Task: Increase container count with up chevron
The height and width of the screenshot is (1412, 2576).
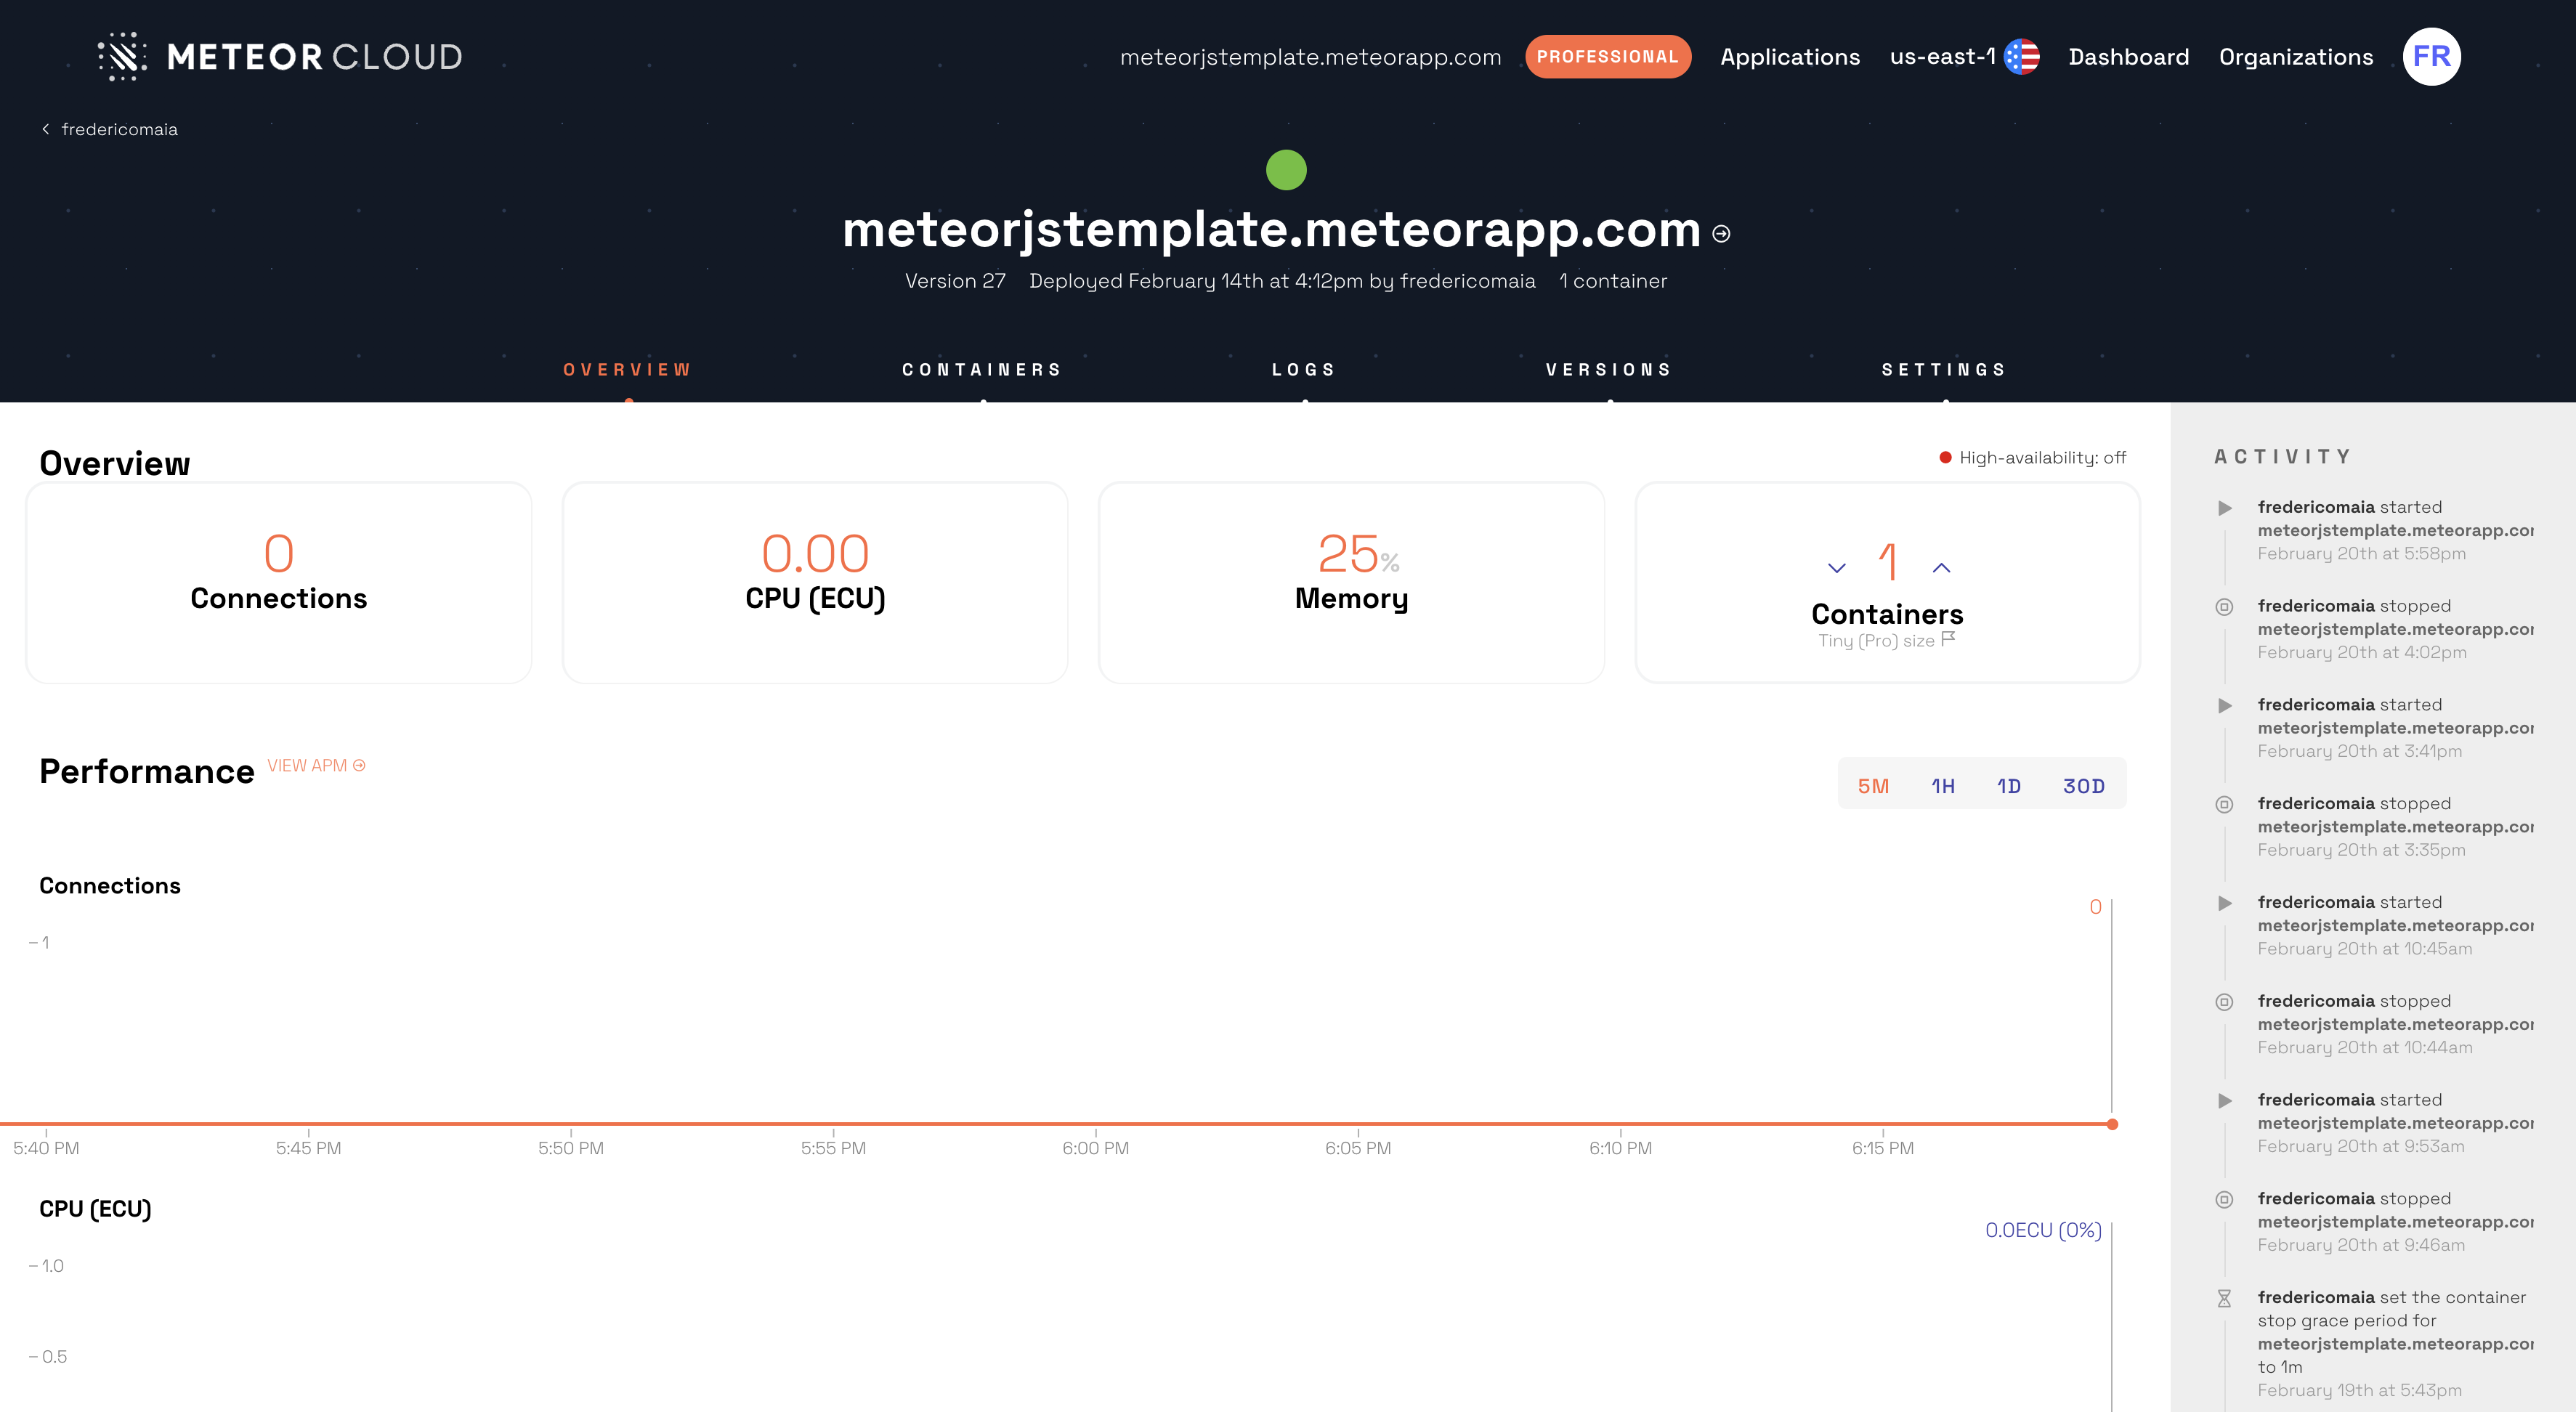Action: 1941,568
